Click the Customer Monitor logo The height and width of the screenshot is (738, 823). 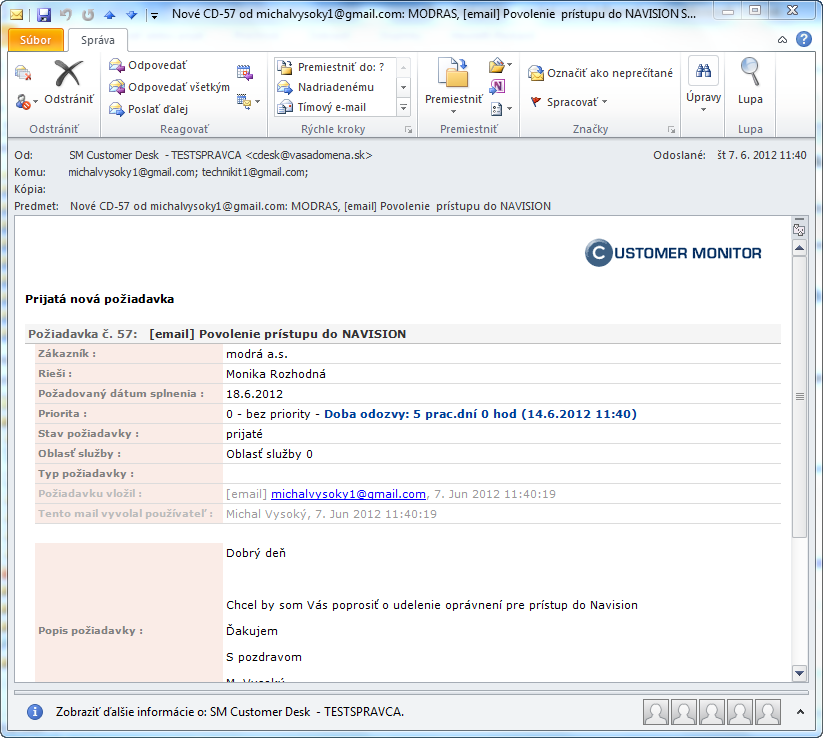click(673, 253)
